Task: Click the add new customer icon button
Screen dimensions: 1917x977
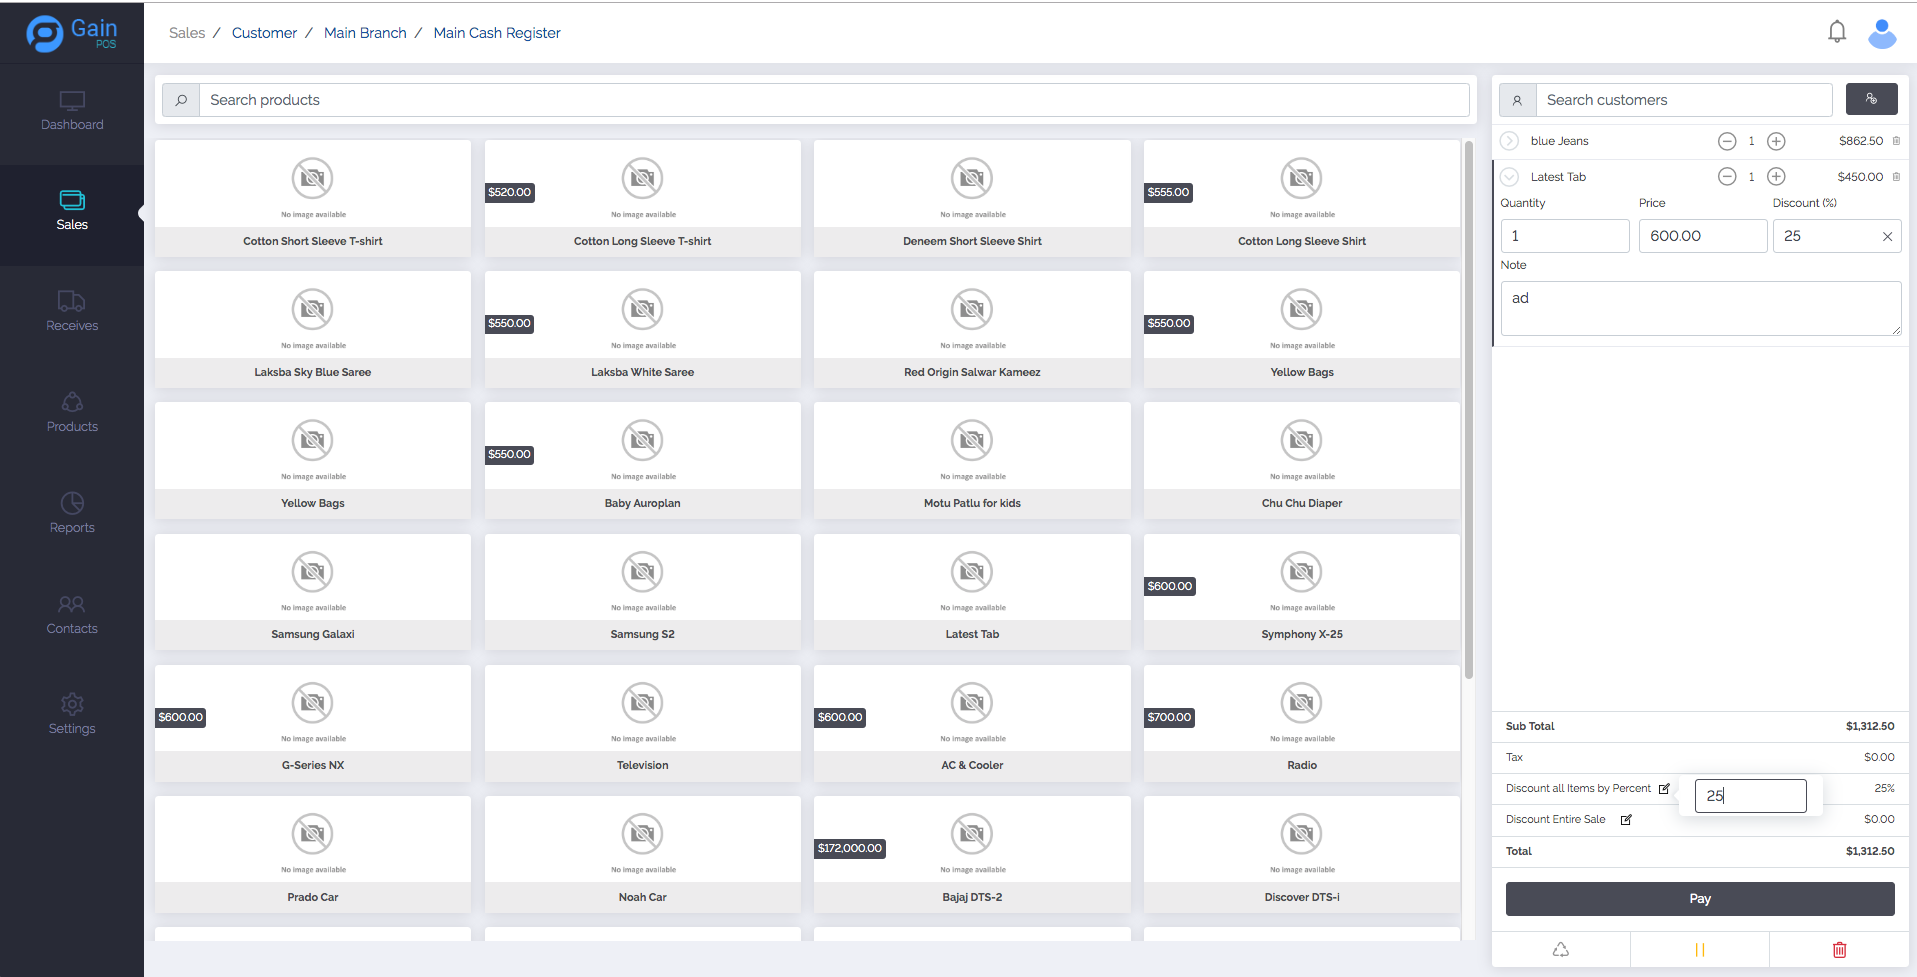Action: coord(1870,99)
